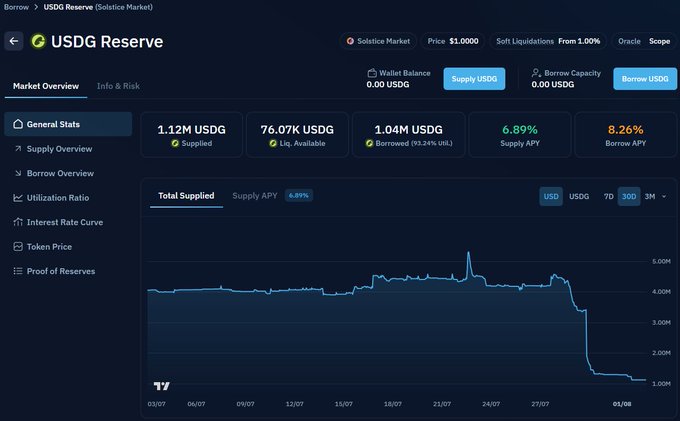Viewport: 680px width, 421px height.
Task: Click the person icon beside Borrow Capacity
Action: pos(536,73)
